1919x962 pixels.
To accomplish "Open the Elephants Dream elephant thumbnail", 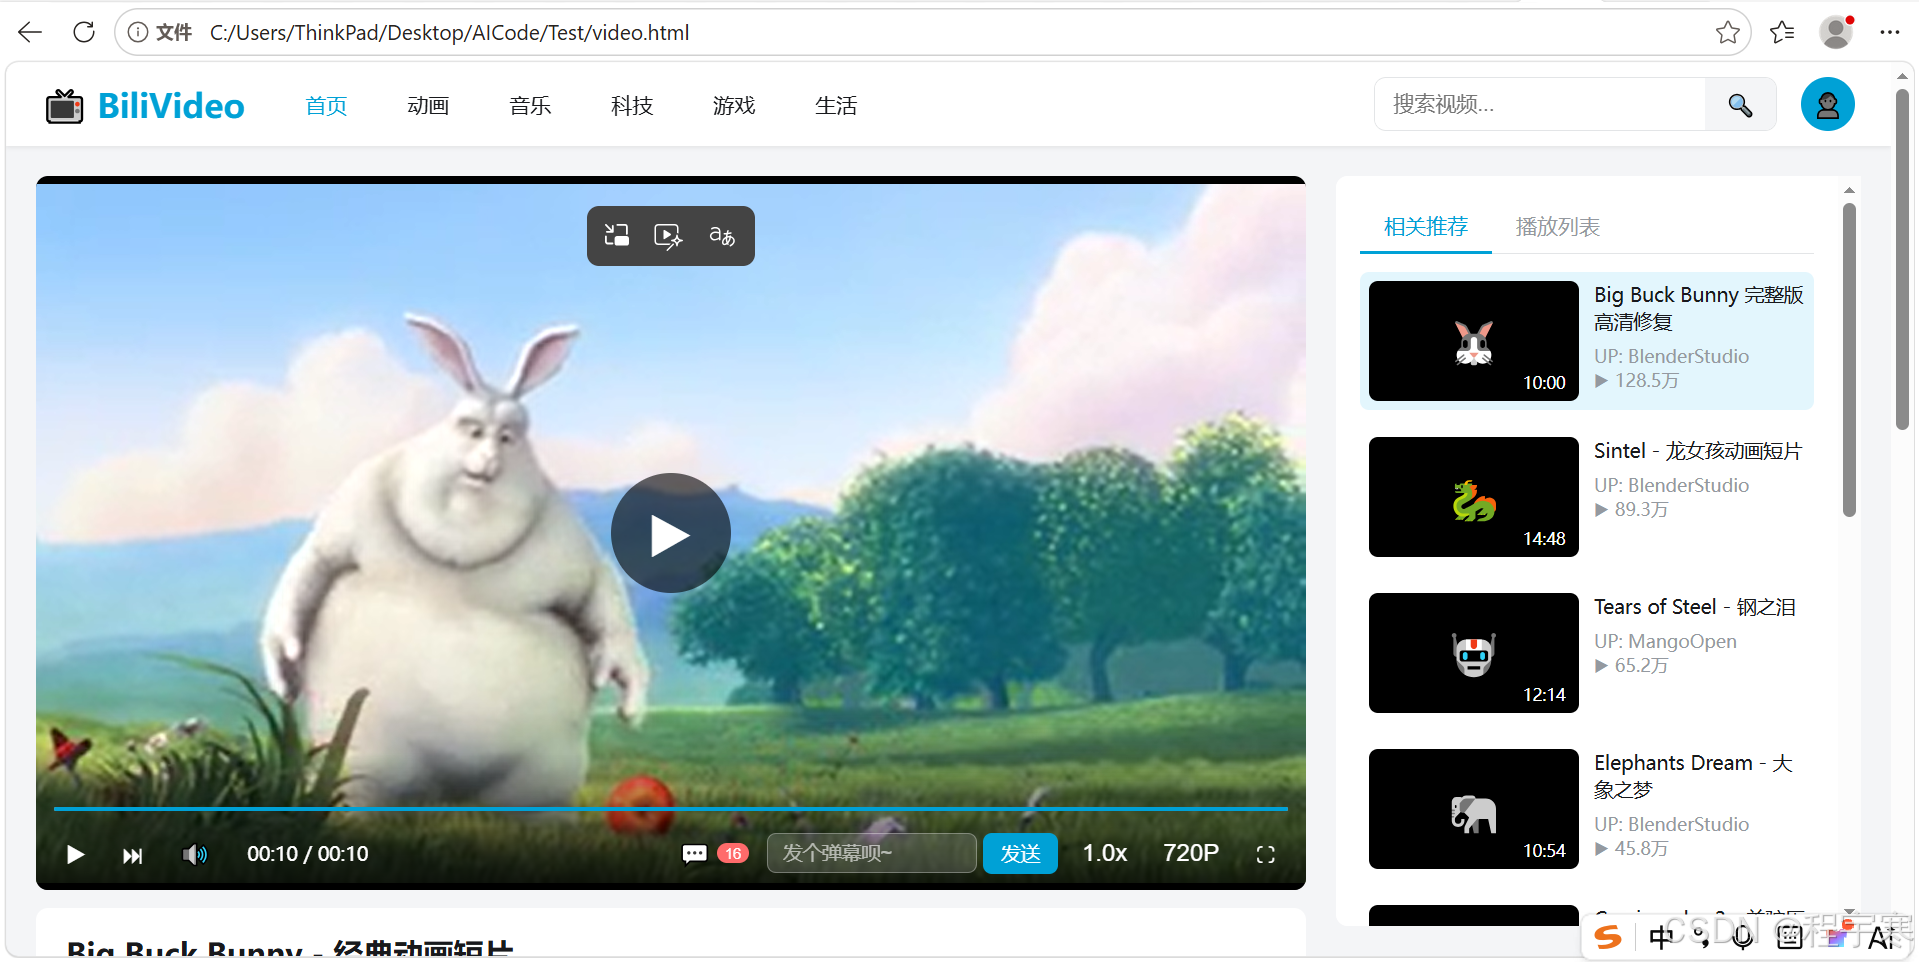I will (1473, 809).
